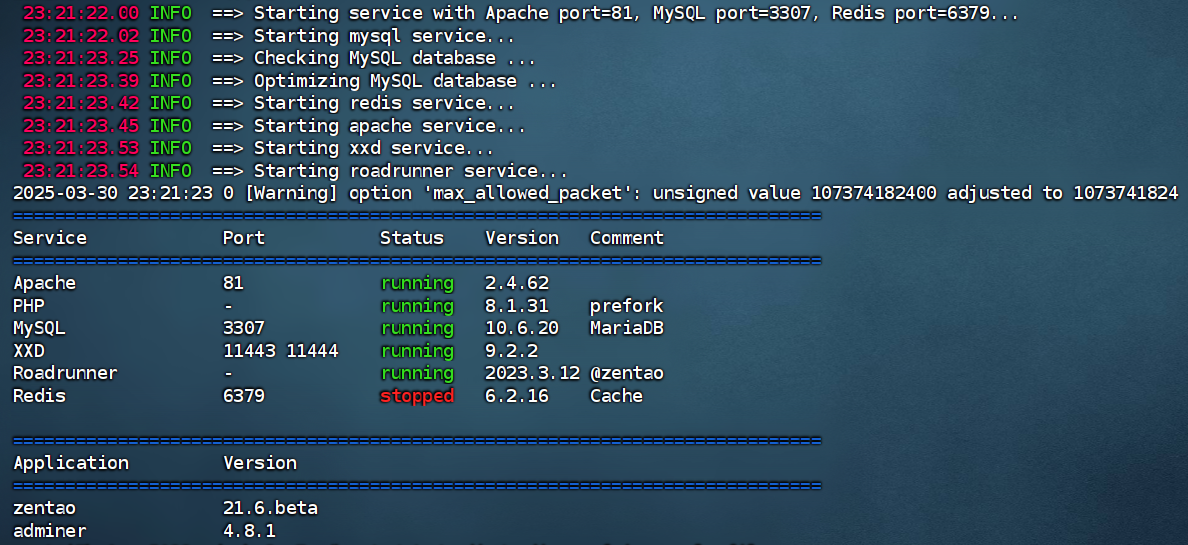Select Roadrunner version 2023.3.12
Image resolution: width=1188 pixels, height=545 pixels.
[533, 374]
